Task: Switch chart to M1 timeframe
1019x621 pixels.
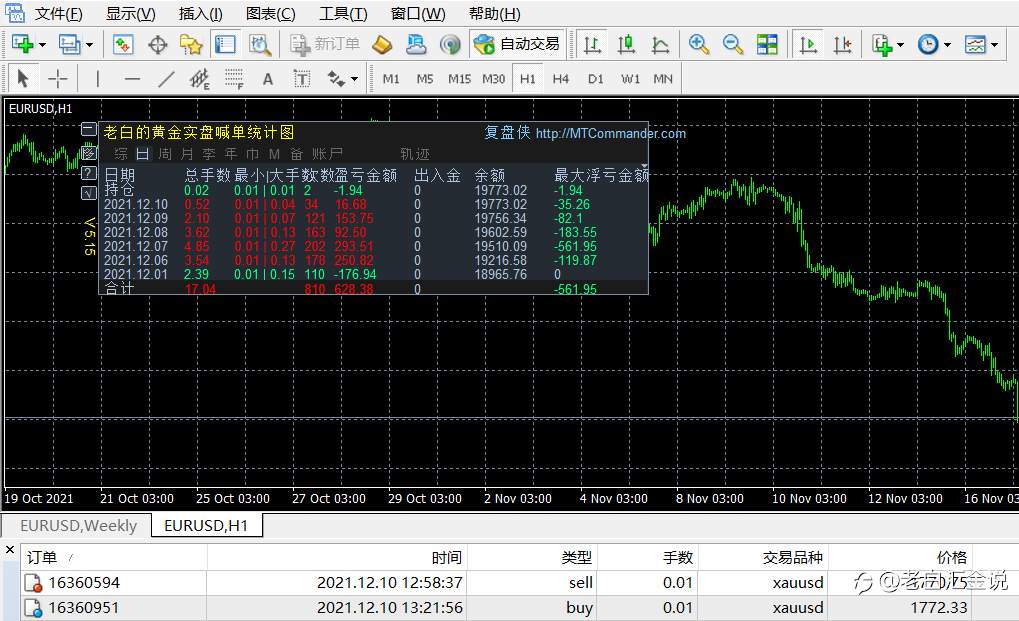Action: (391, 79)
